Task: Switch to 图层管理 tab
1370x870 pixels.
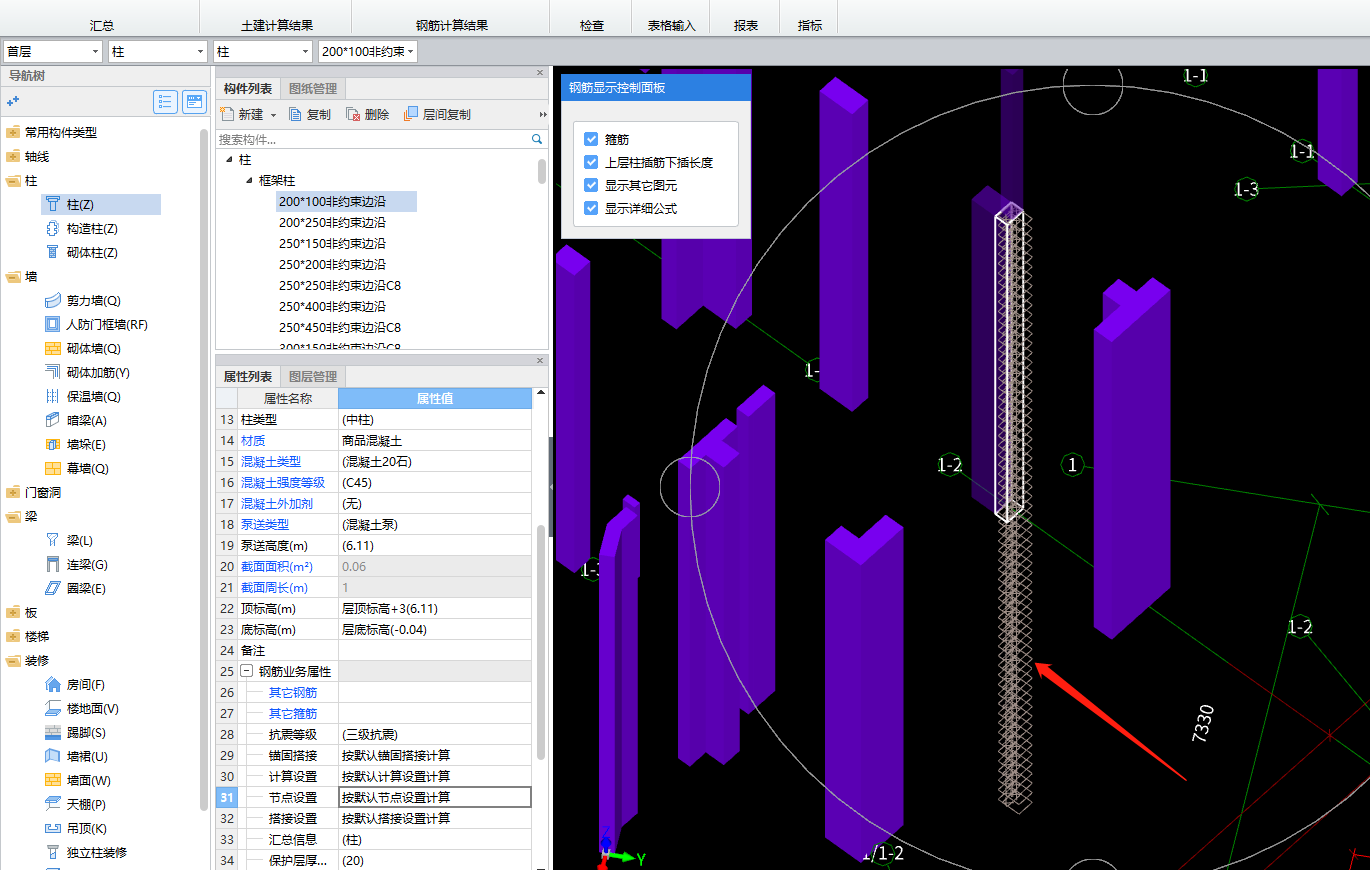Action: click(x=312, y=376)
